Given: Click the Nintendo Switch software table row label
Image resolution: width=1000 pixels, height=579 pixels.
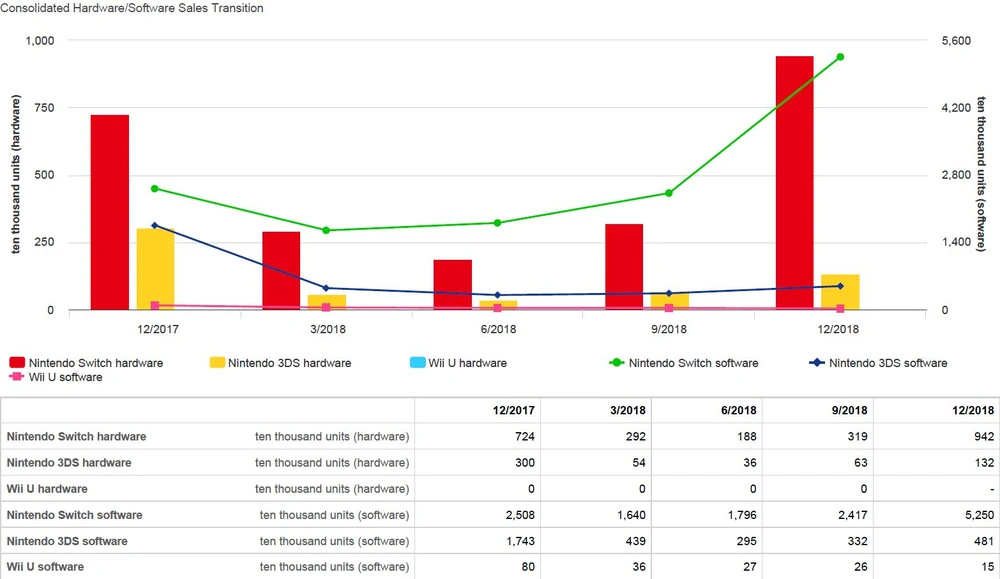Looking at the screenshot, I should [75, 515].
